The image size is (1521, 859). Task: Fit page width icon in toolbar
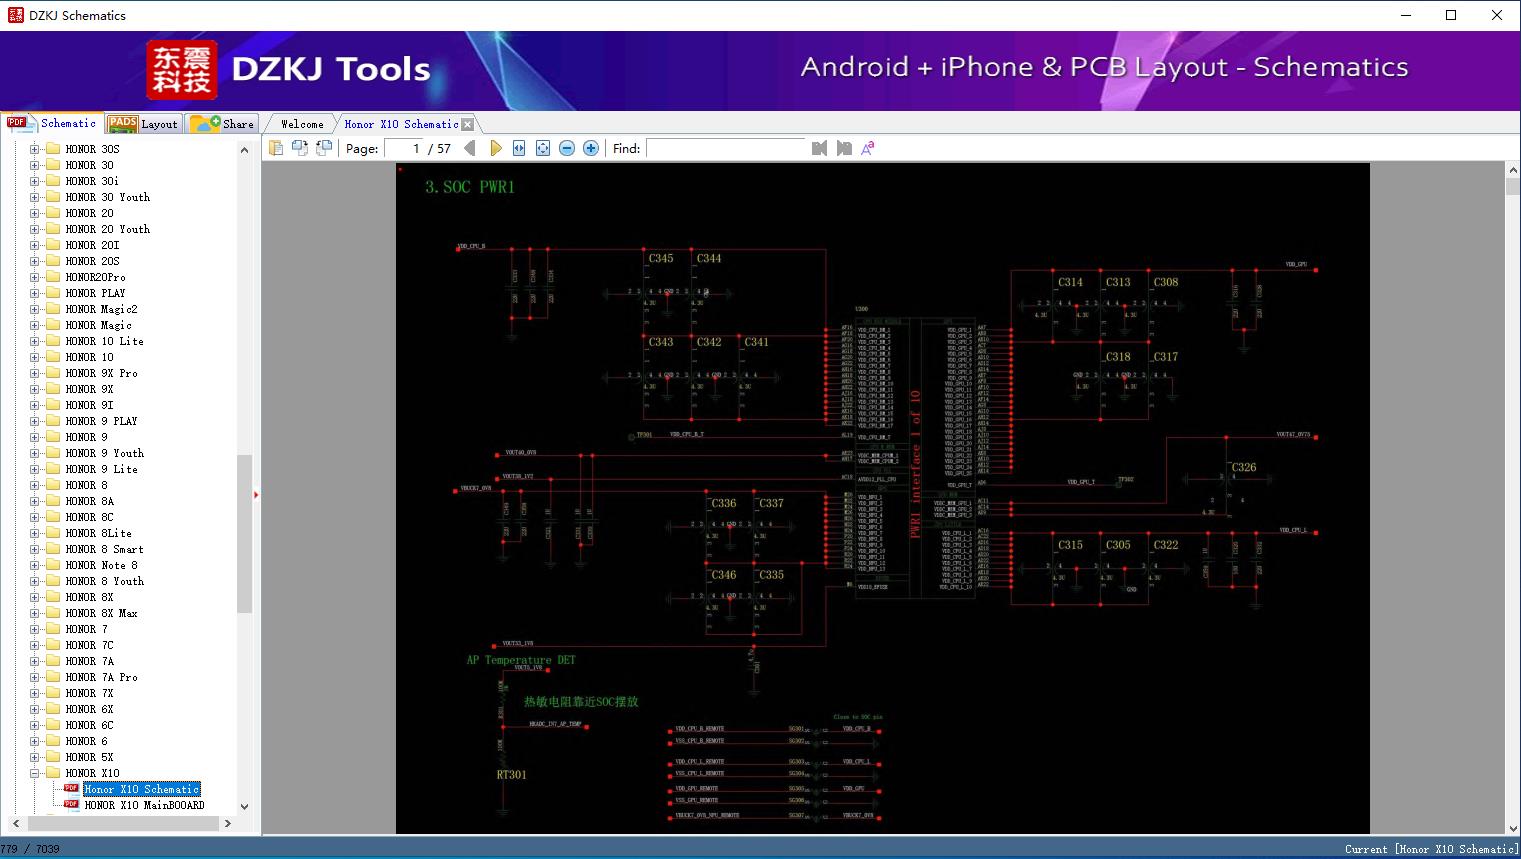tap(519, 148)
